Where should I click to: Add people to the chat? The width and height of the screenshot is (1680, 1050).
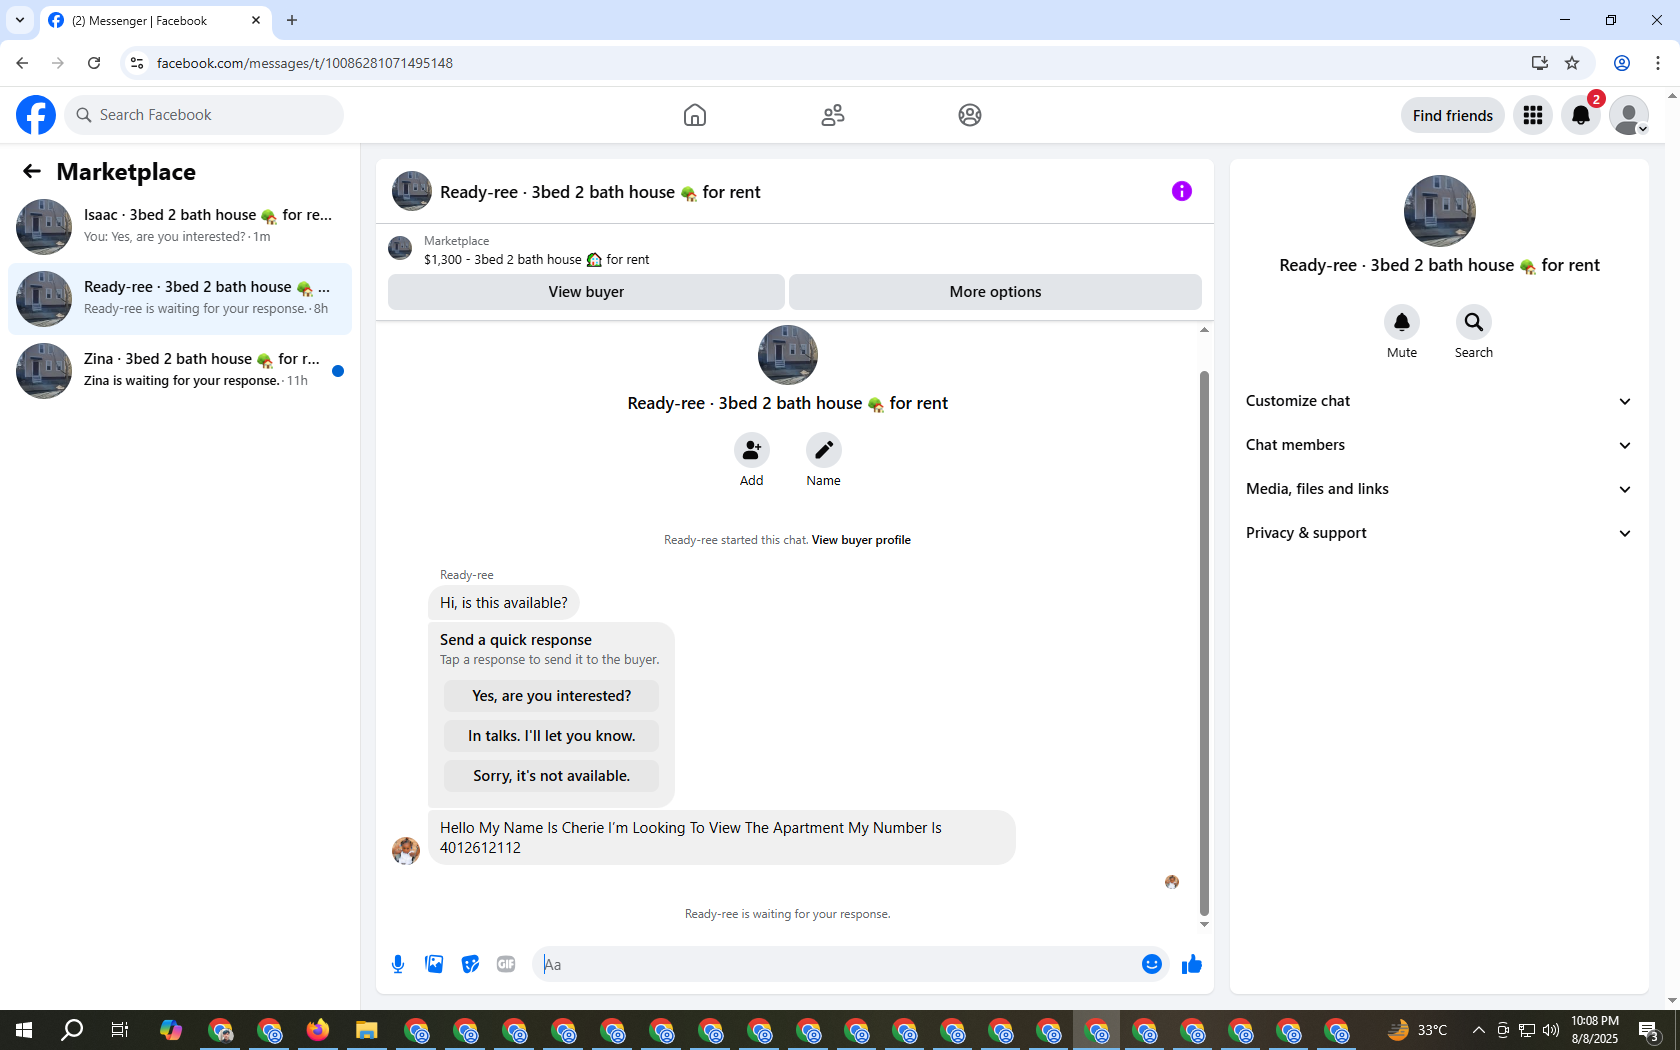click(x=752, y=450)
